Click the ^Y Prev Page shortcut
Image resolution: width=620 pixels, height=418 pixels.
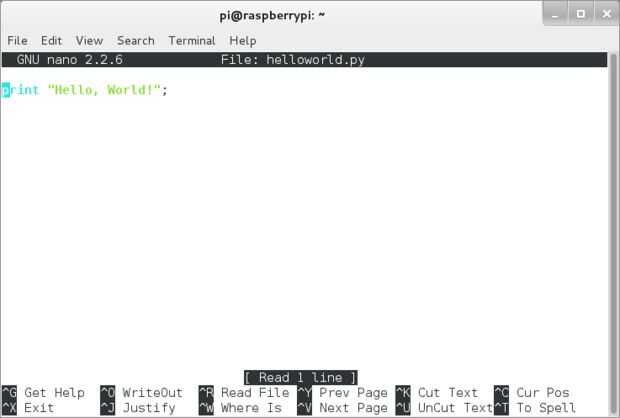(342, 393)
